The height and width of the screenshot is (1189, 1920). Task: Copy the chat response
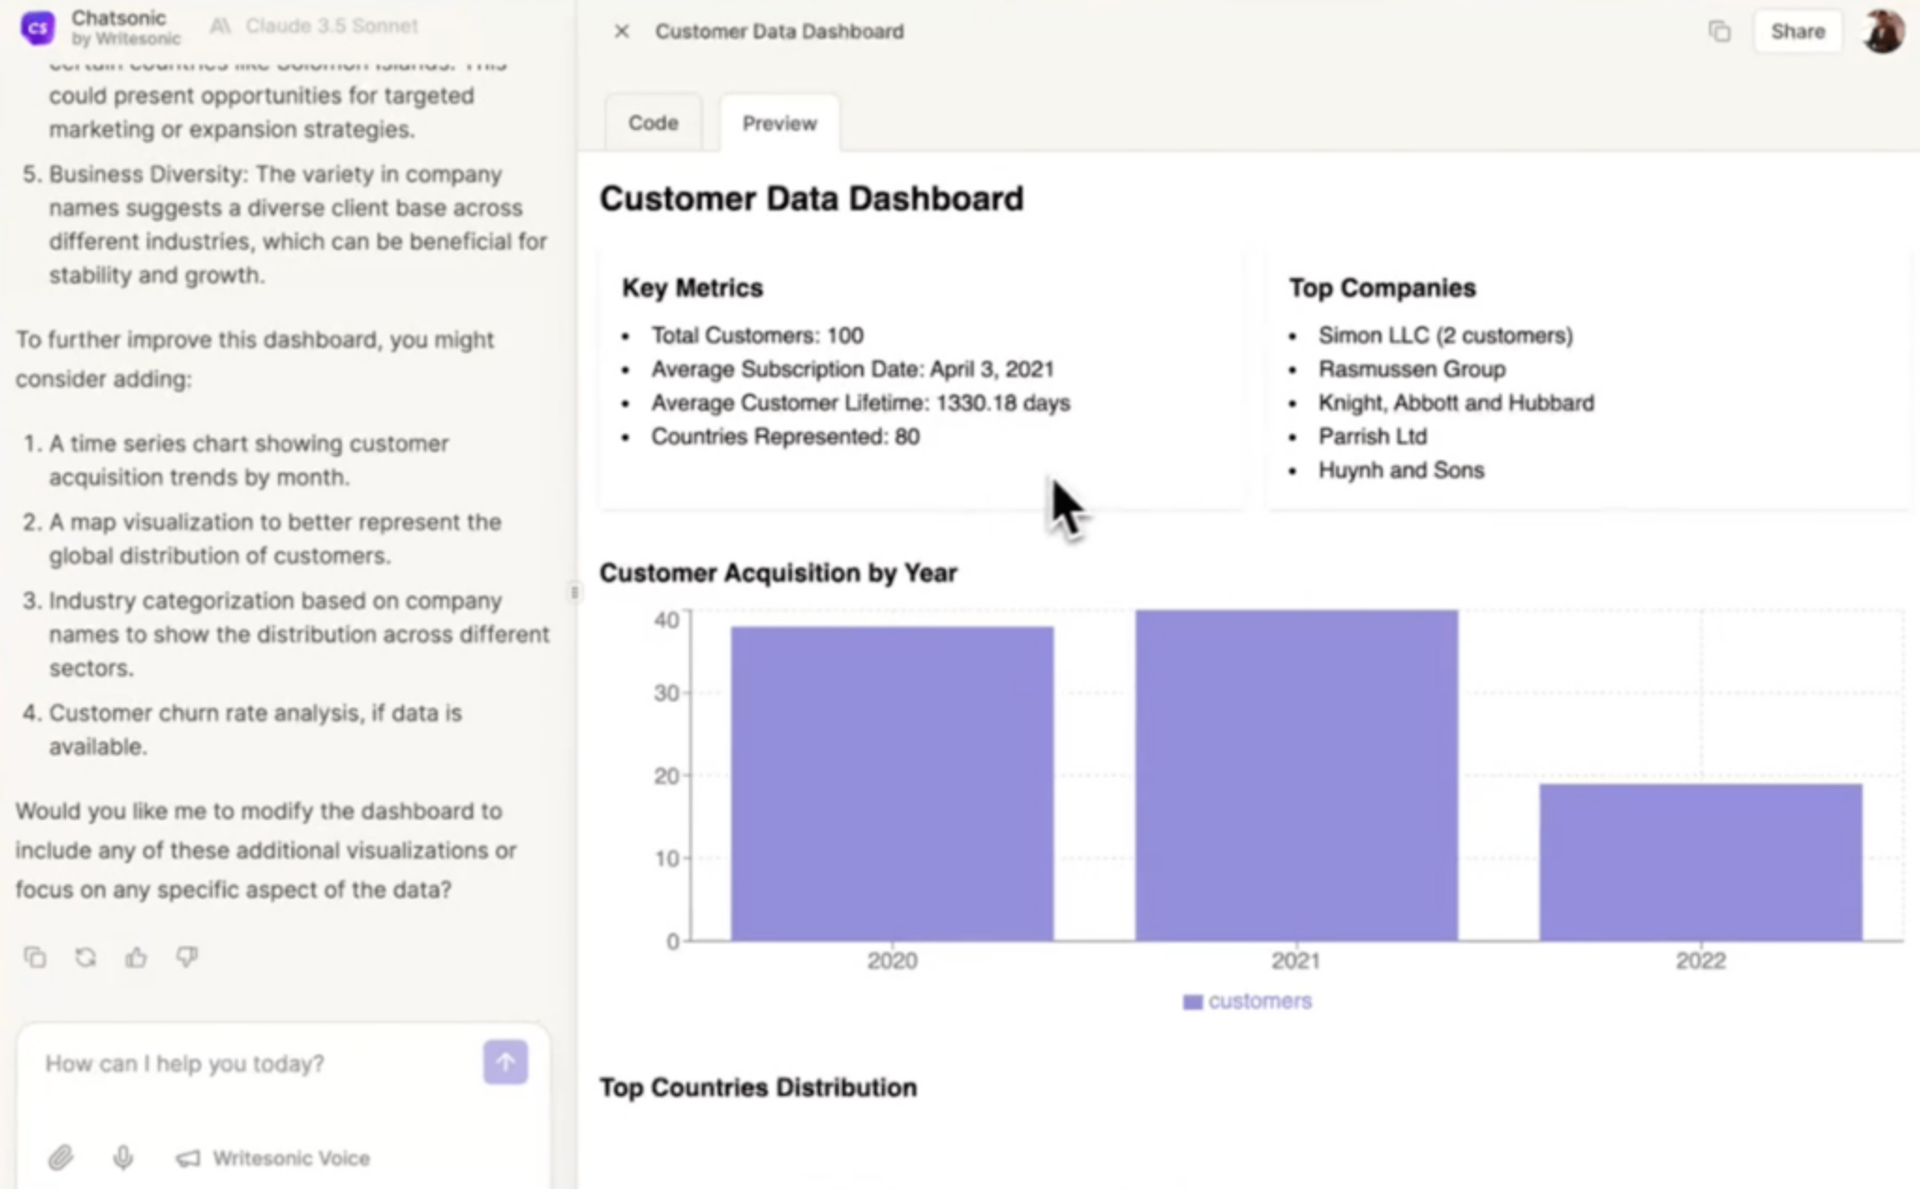coord(35,957)
